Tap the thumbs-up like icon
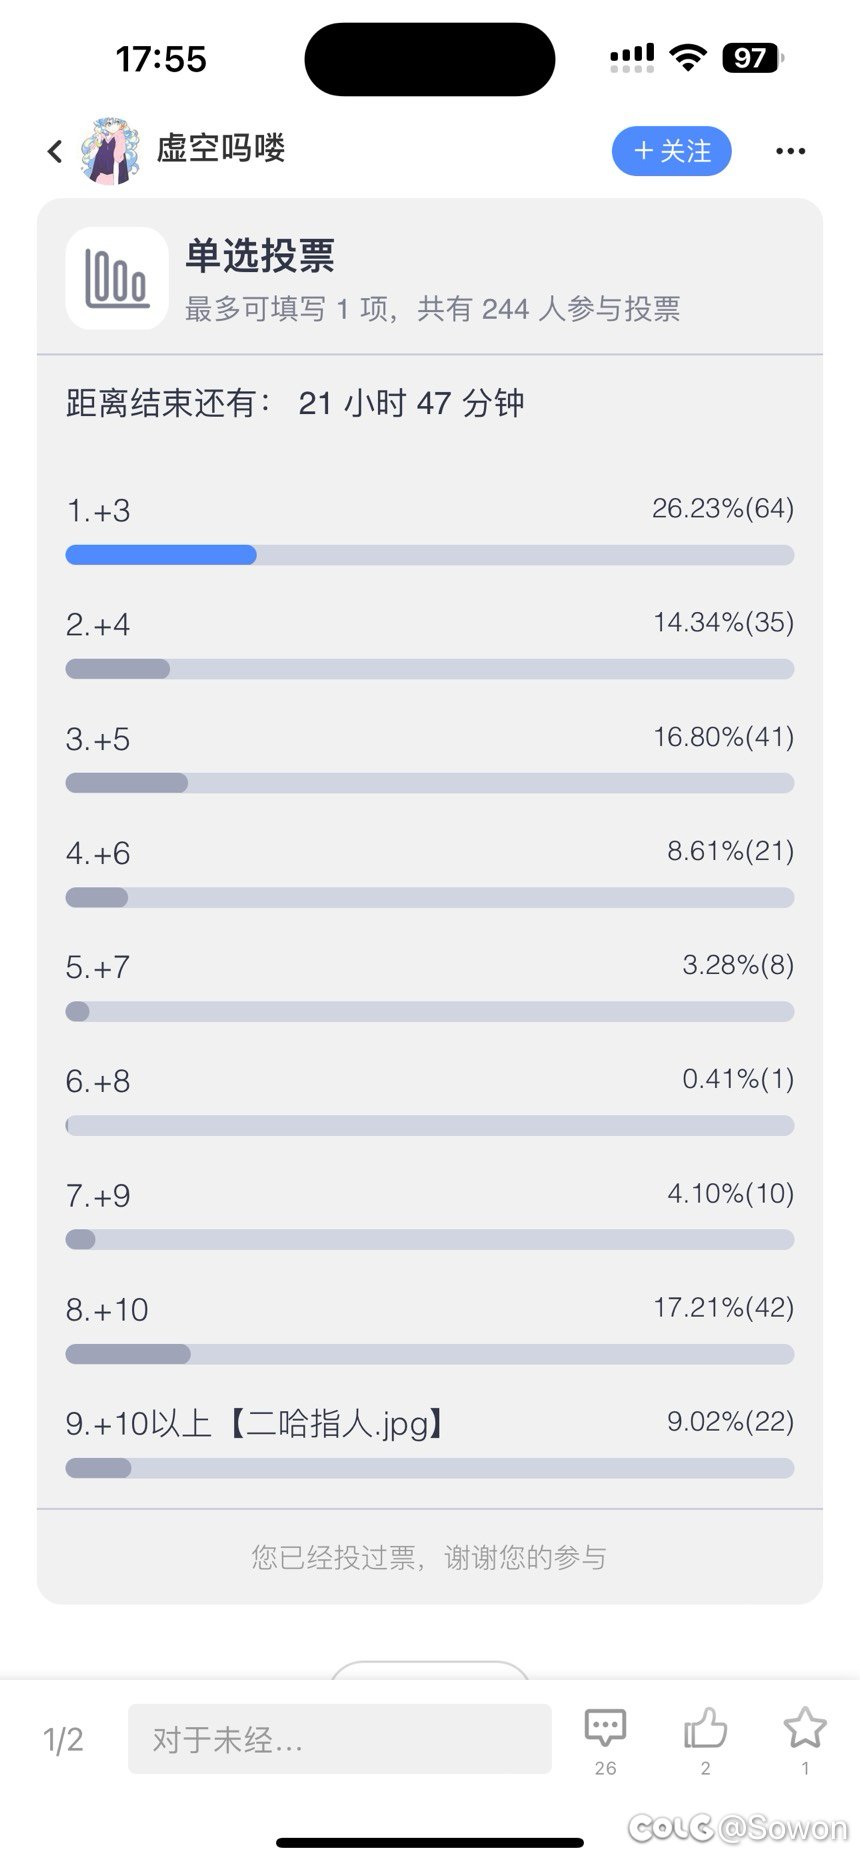860x1864 pixels. click(705, 1729)
